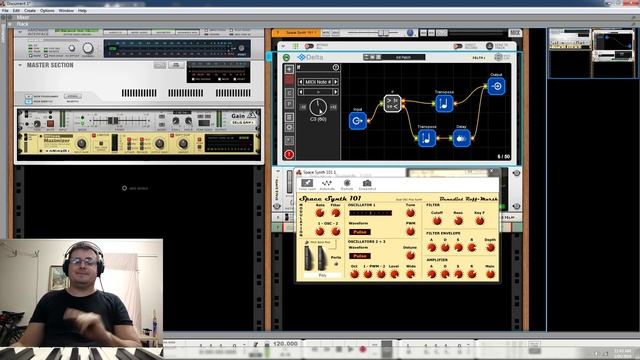Screen dimensions: 640x360
Task: Select next MIDI Note # parameter
Action: tap(336, 82)
